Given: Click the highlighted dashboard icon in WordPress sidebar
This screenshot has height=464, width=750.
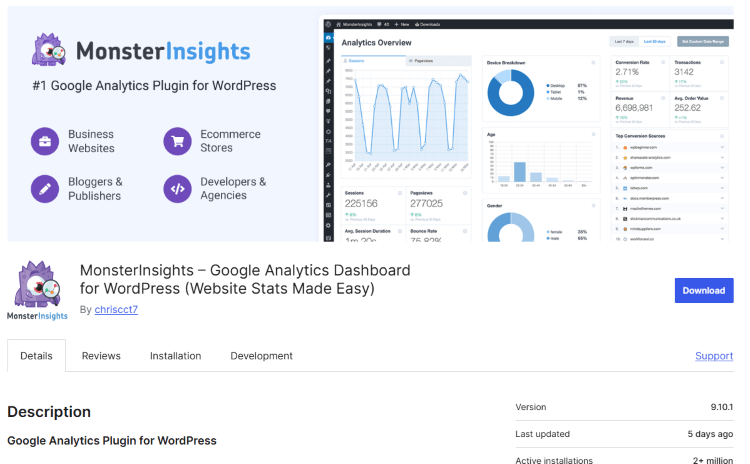Looking at the screenshot, I should (328, 37).
